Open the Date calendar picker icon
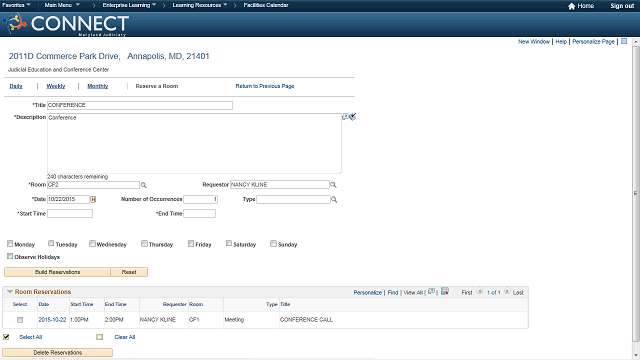The height and width of the screenshot is (360, 640). point(93,199)
